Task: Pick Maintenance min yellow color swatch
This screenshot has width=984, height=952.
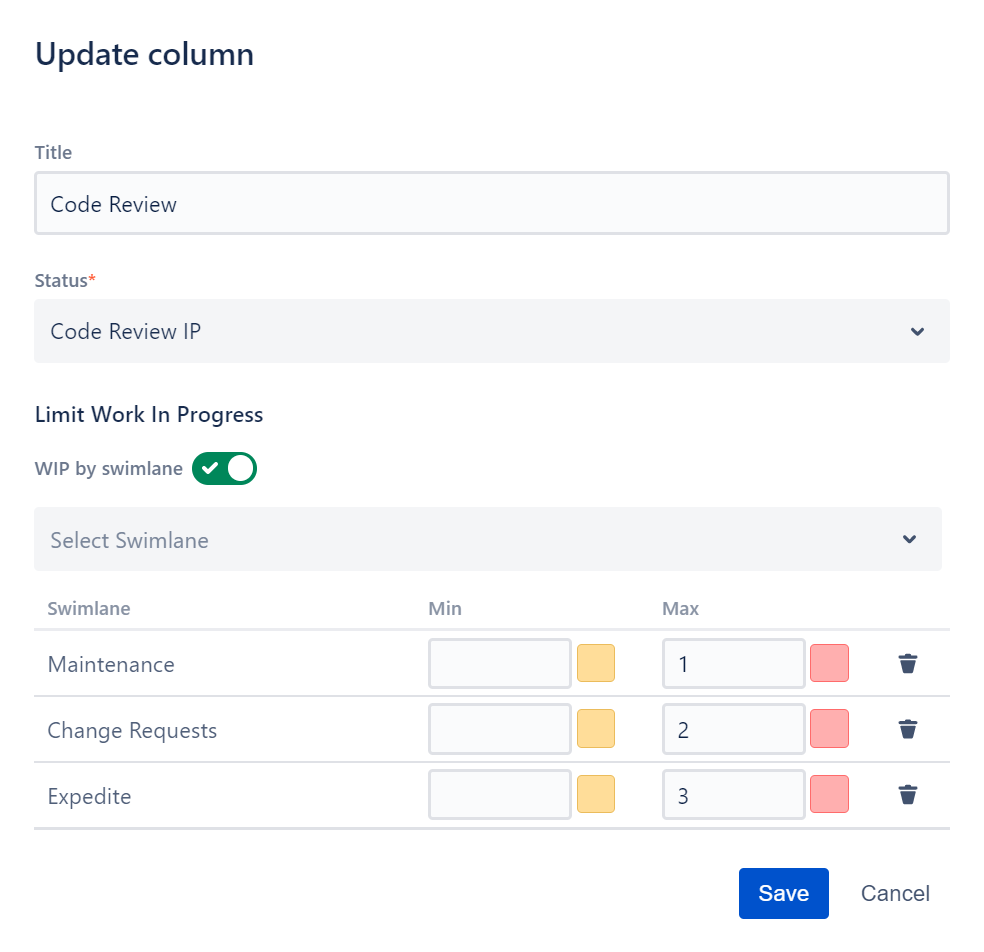Action: [x=596, y=663]
